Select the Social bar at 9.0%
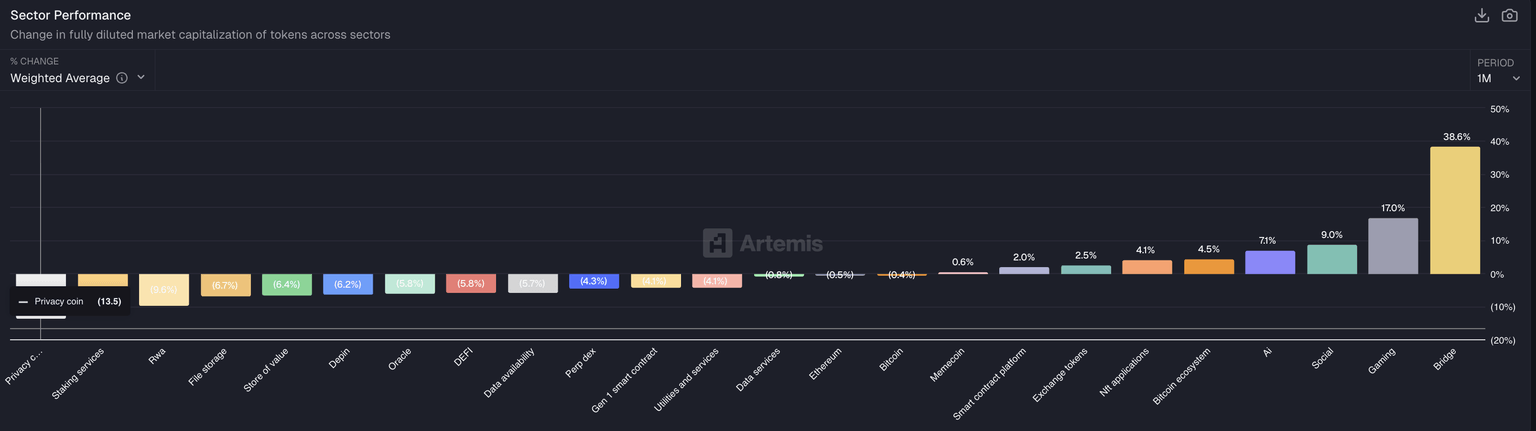 tap(1332, 259)
